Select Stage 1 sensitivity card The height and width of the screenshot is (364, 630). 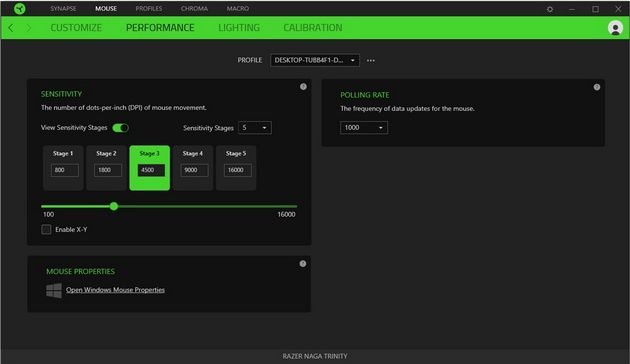point(63,168)
